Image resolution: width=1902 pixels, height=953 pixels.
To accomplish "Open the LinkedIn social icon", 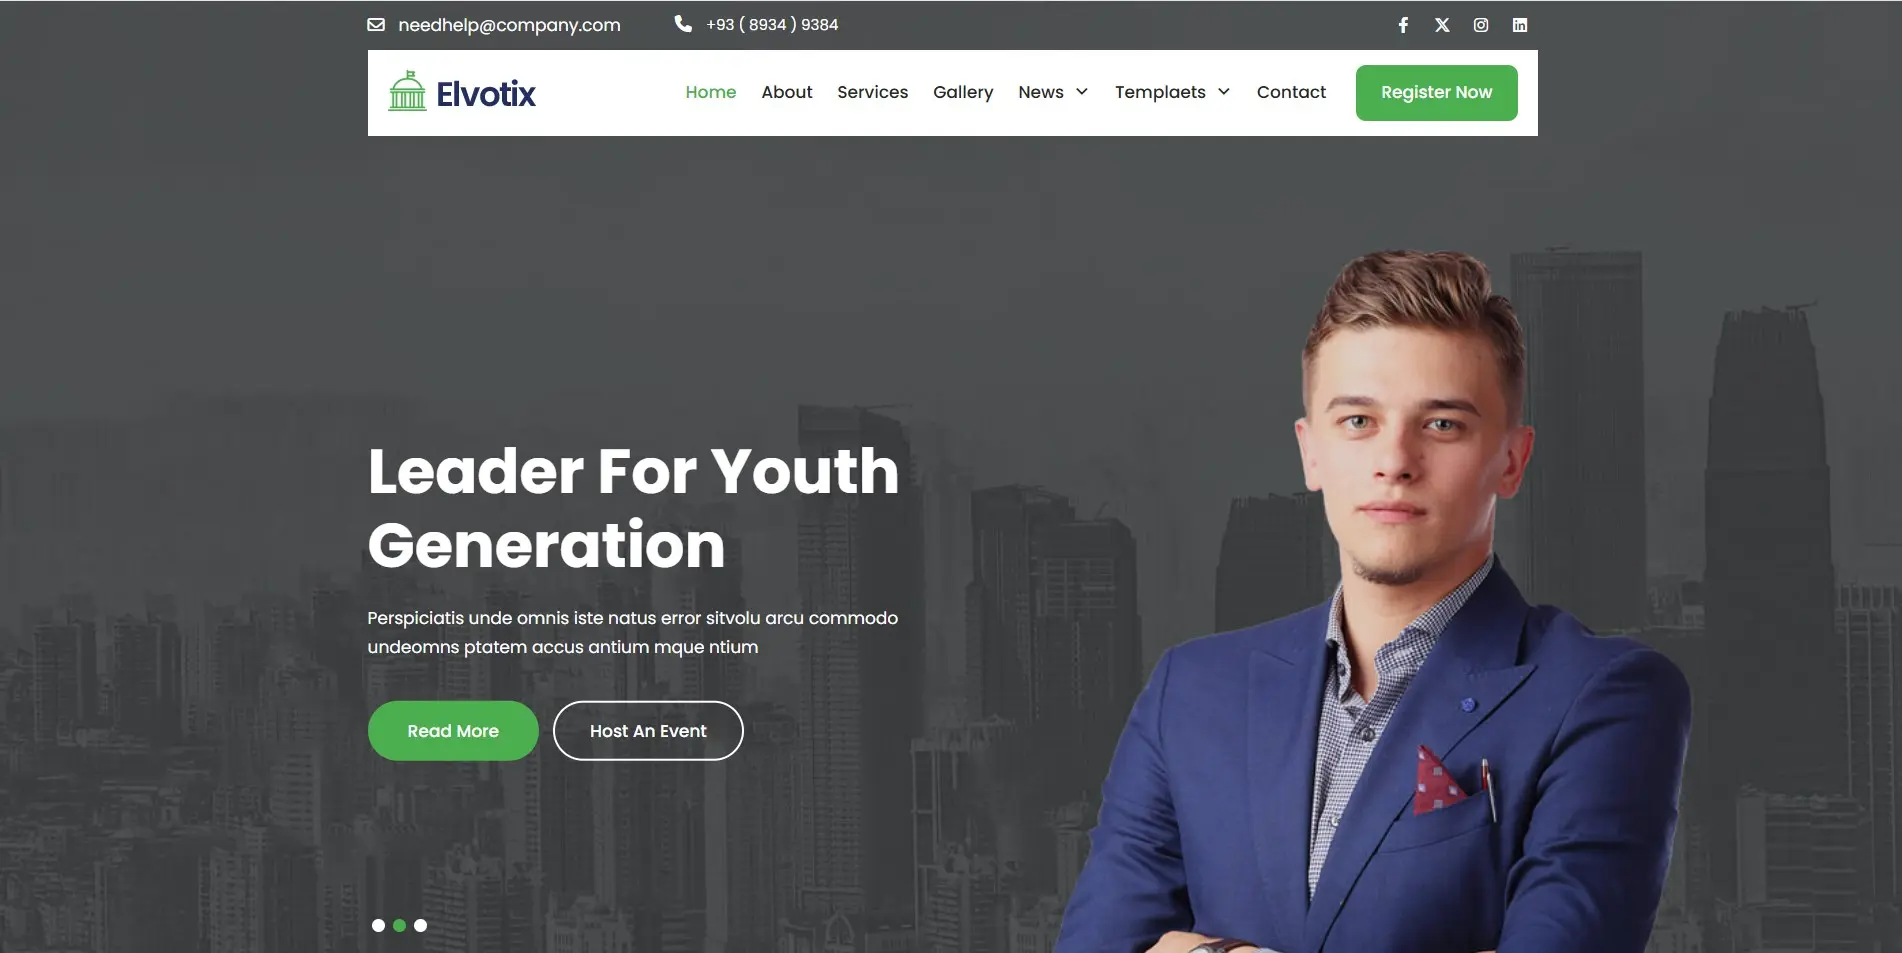I will [x=1520, y=25].
